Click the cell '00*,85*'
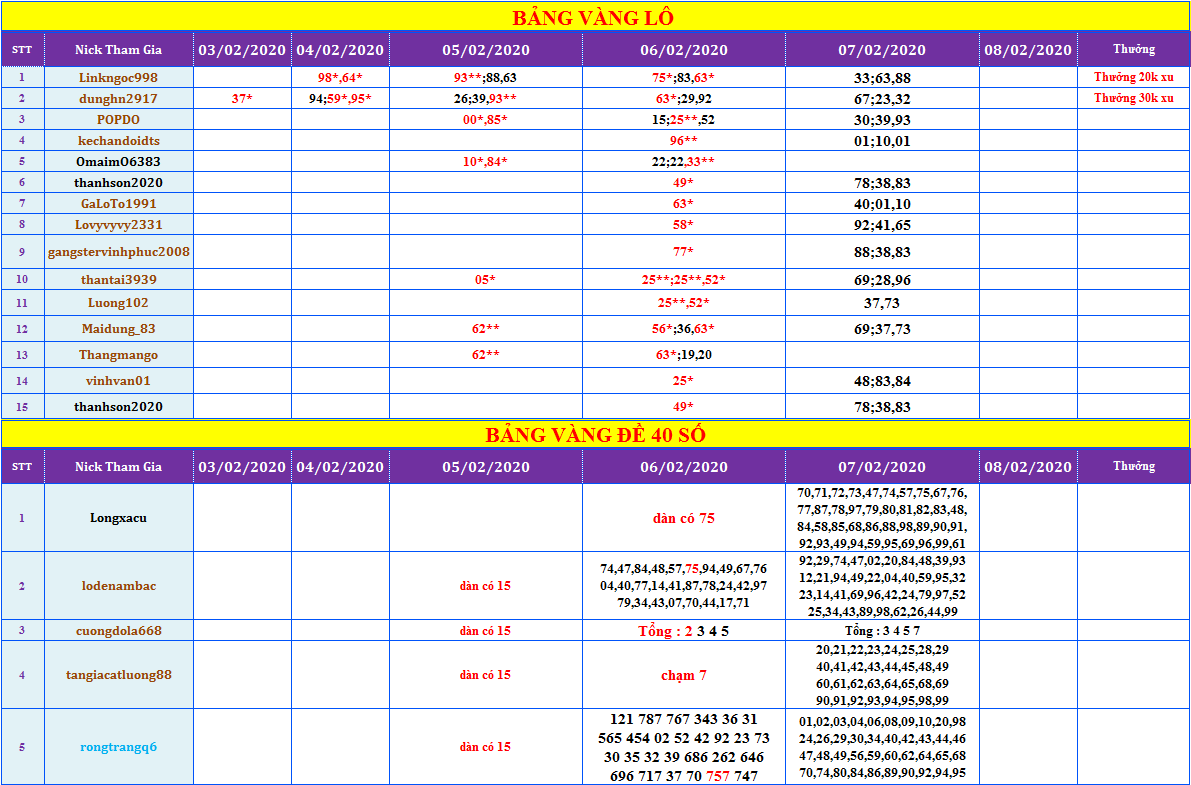This screenshot has width=1191, height=785. pos(486,119)
